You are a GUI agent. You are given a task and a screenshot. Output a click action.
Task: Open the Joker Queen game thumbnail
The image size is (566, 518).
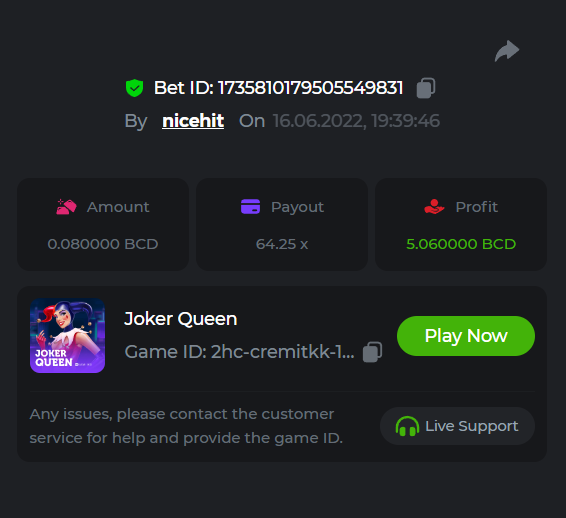pos(68,336)
